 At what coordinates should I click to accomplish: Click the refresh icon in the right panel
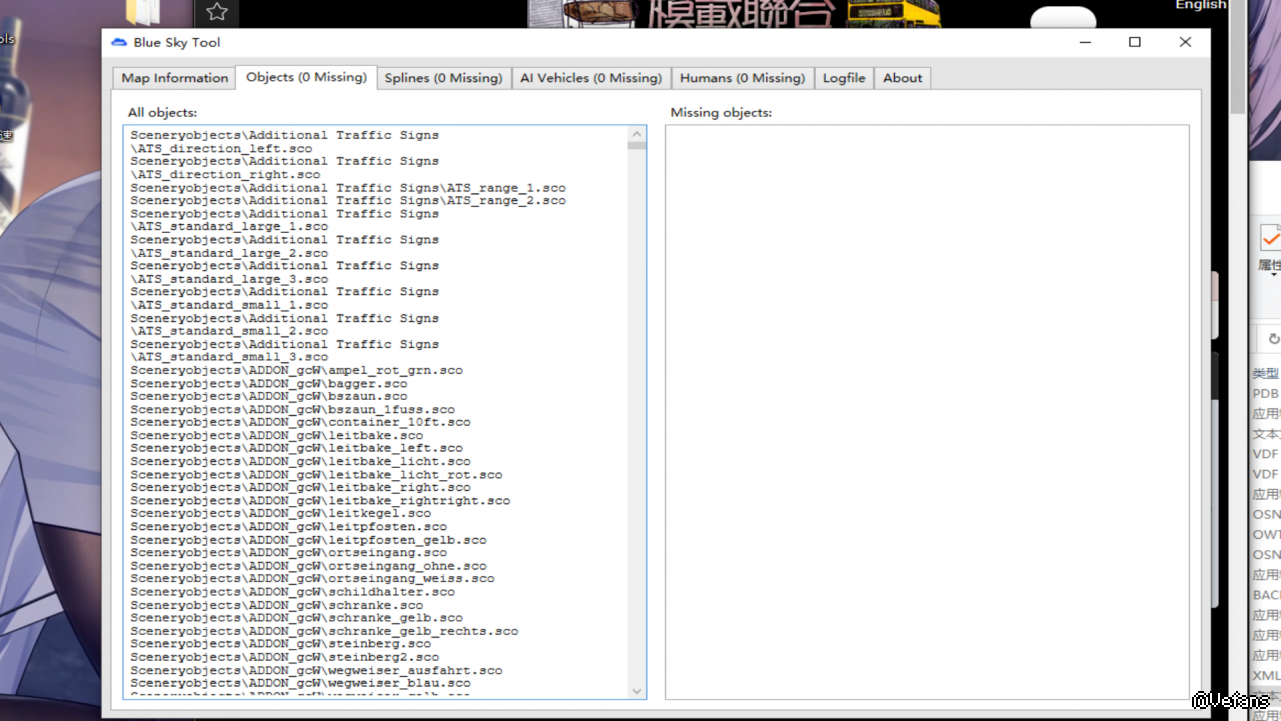[x=1273, y=339]
